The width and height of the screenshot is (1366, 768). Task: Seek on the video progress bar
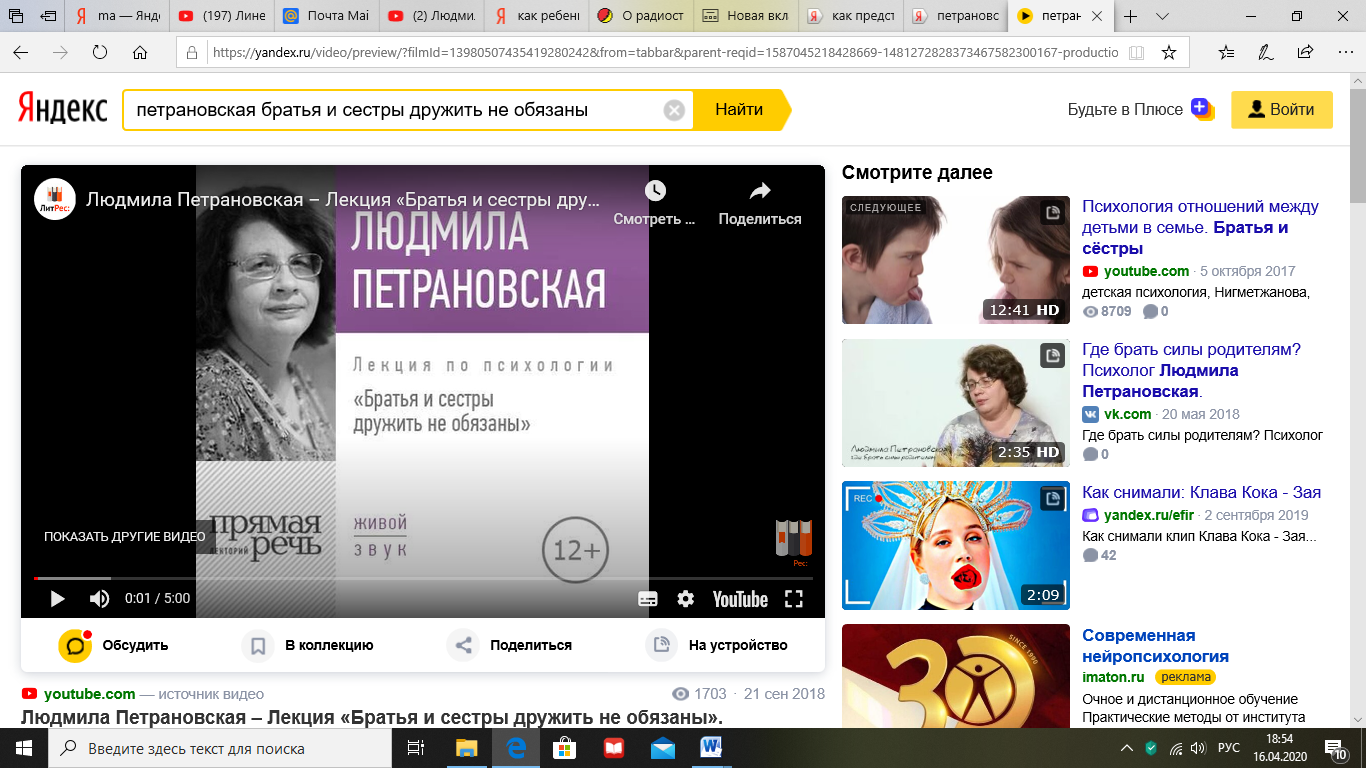point(423,578)
